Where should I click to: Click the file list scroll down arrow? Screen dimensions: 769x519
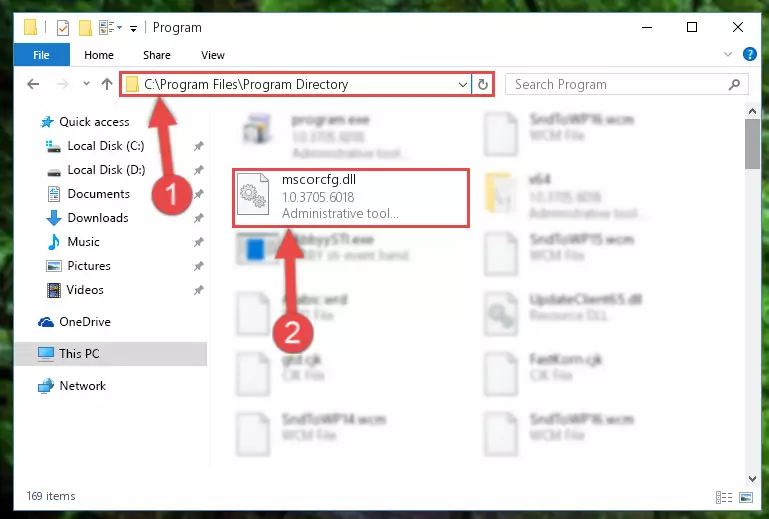(x=752, y=478)
